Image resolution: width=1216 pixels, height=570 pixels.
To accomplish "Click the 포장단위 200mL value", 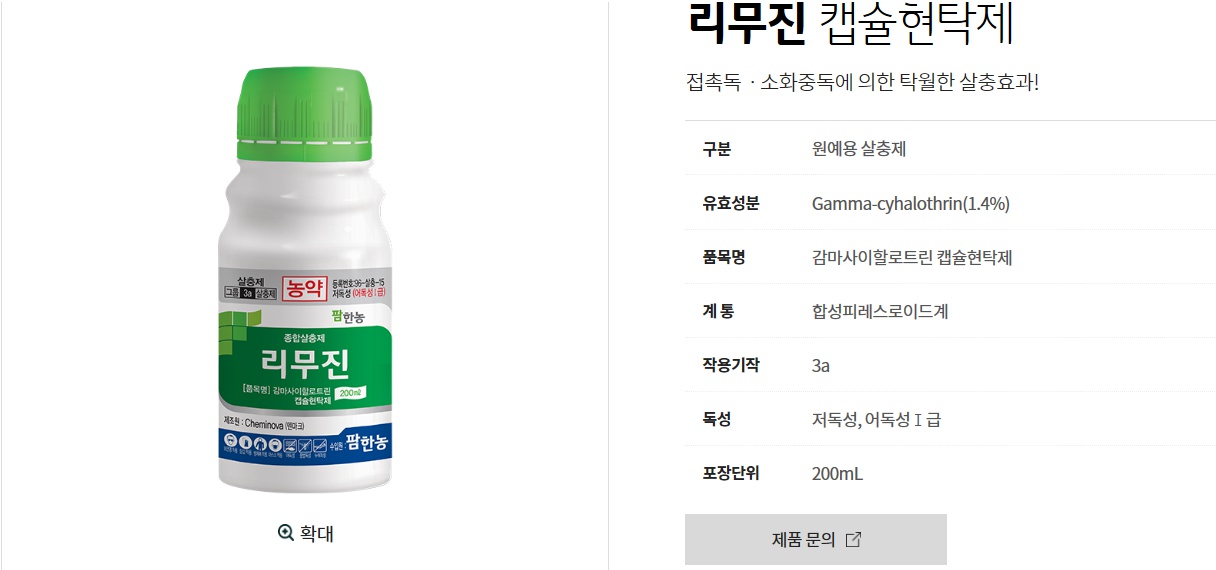I will pos(837,474).
